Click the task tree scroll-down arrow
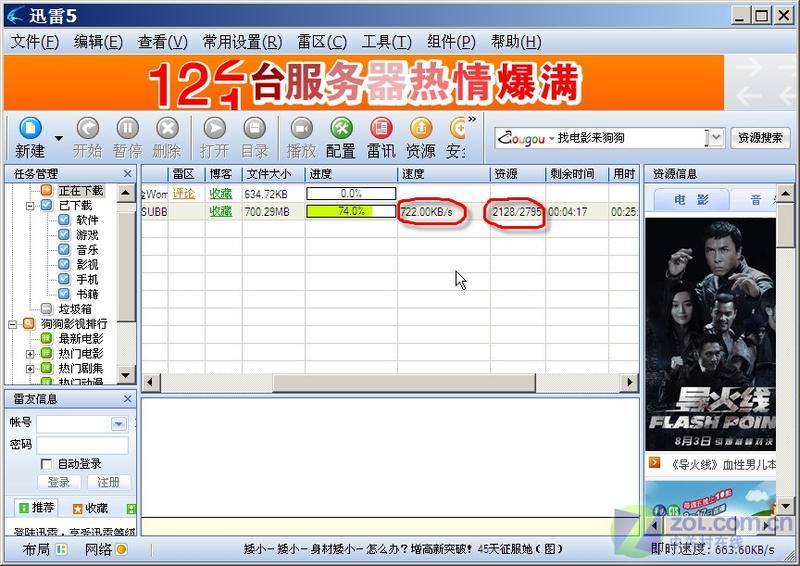This screenshot has width=800, height=566. pos(126,376)
